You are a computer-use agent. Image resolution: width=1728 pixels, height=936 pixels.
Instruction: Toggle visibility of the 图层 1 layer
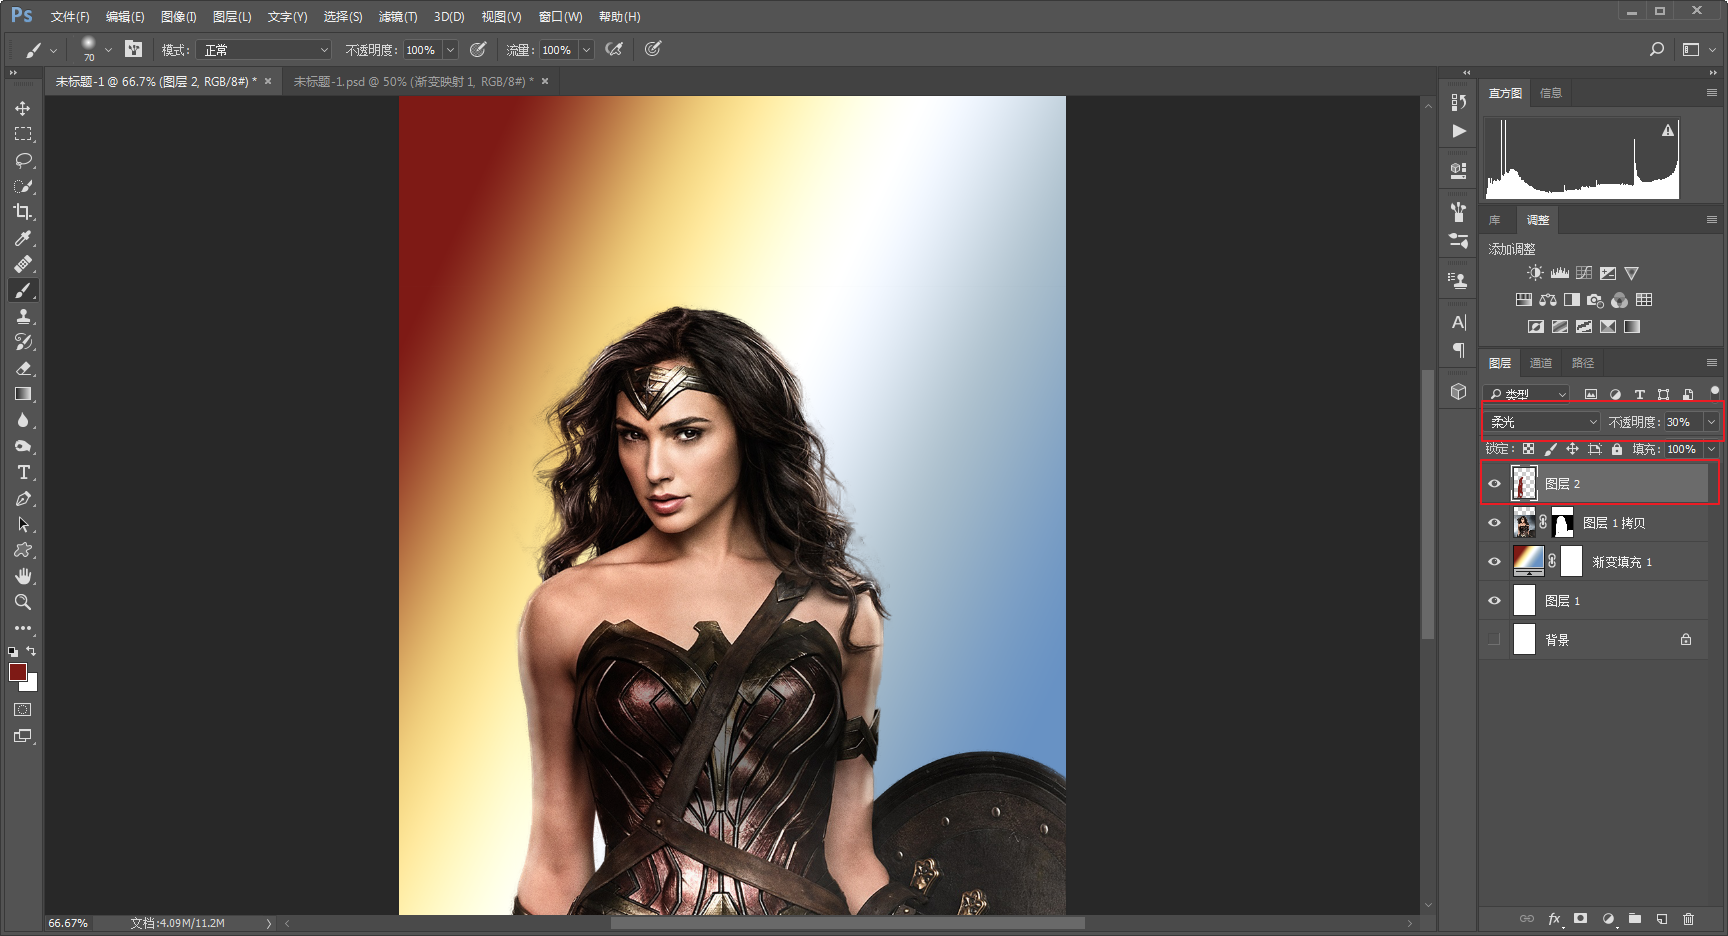coord(1495,601)
